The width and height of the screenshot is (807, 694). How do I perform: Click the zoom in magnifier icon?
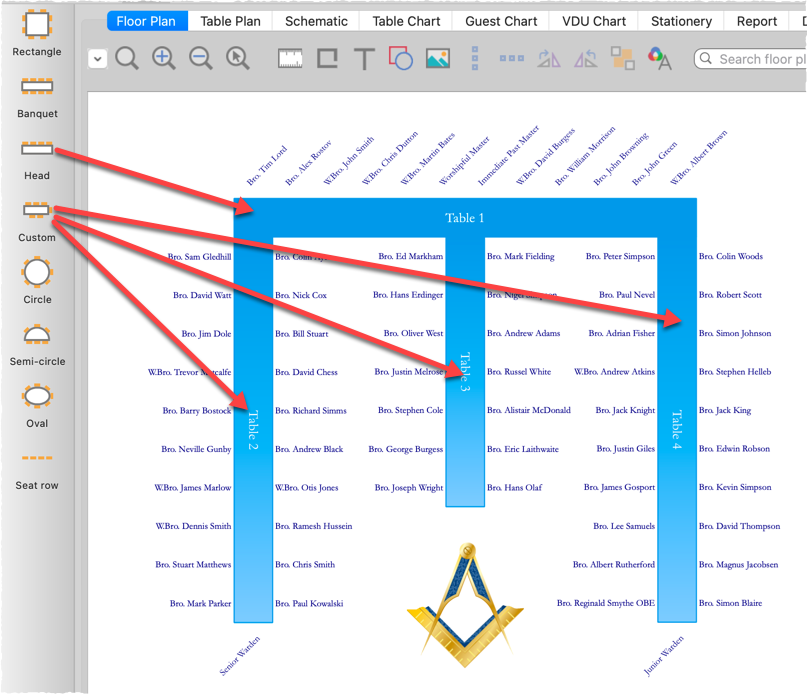(x=163, y=58)
